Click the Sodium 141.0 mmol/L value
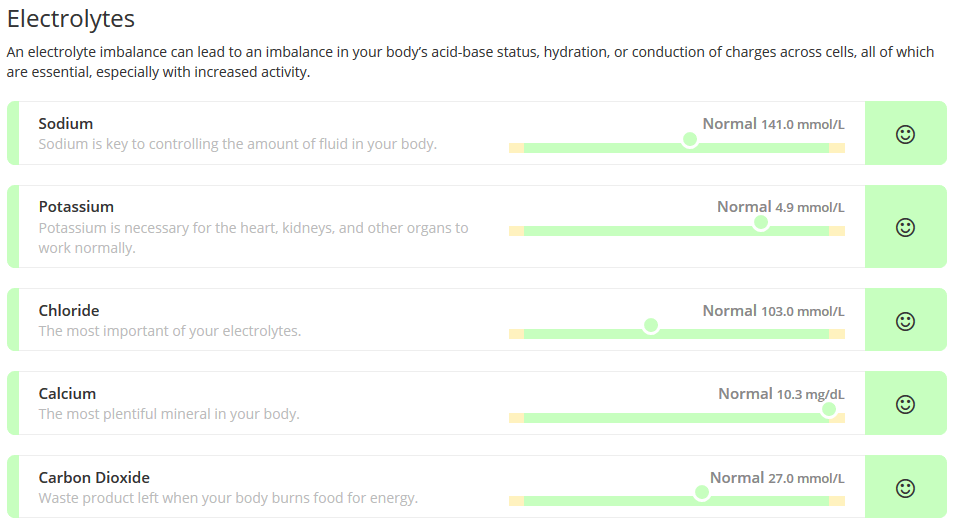Viewport: 961px width, 530px height. [802, 125]
